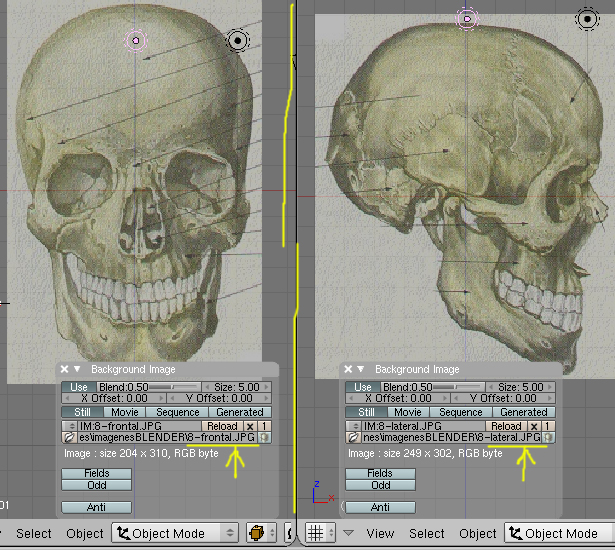Select Movie source type in right panel

click(x=408, y=412)
